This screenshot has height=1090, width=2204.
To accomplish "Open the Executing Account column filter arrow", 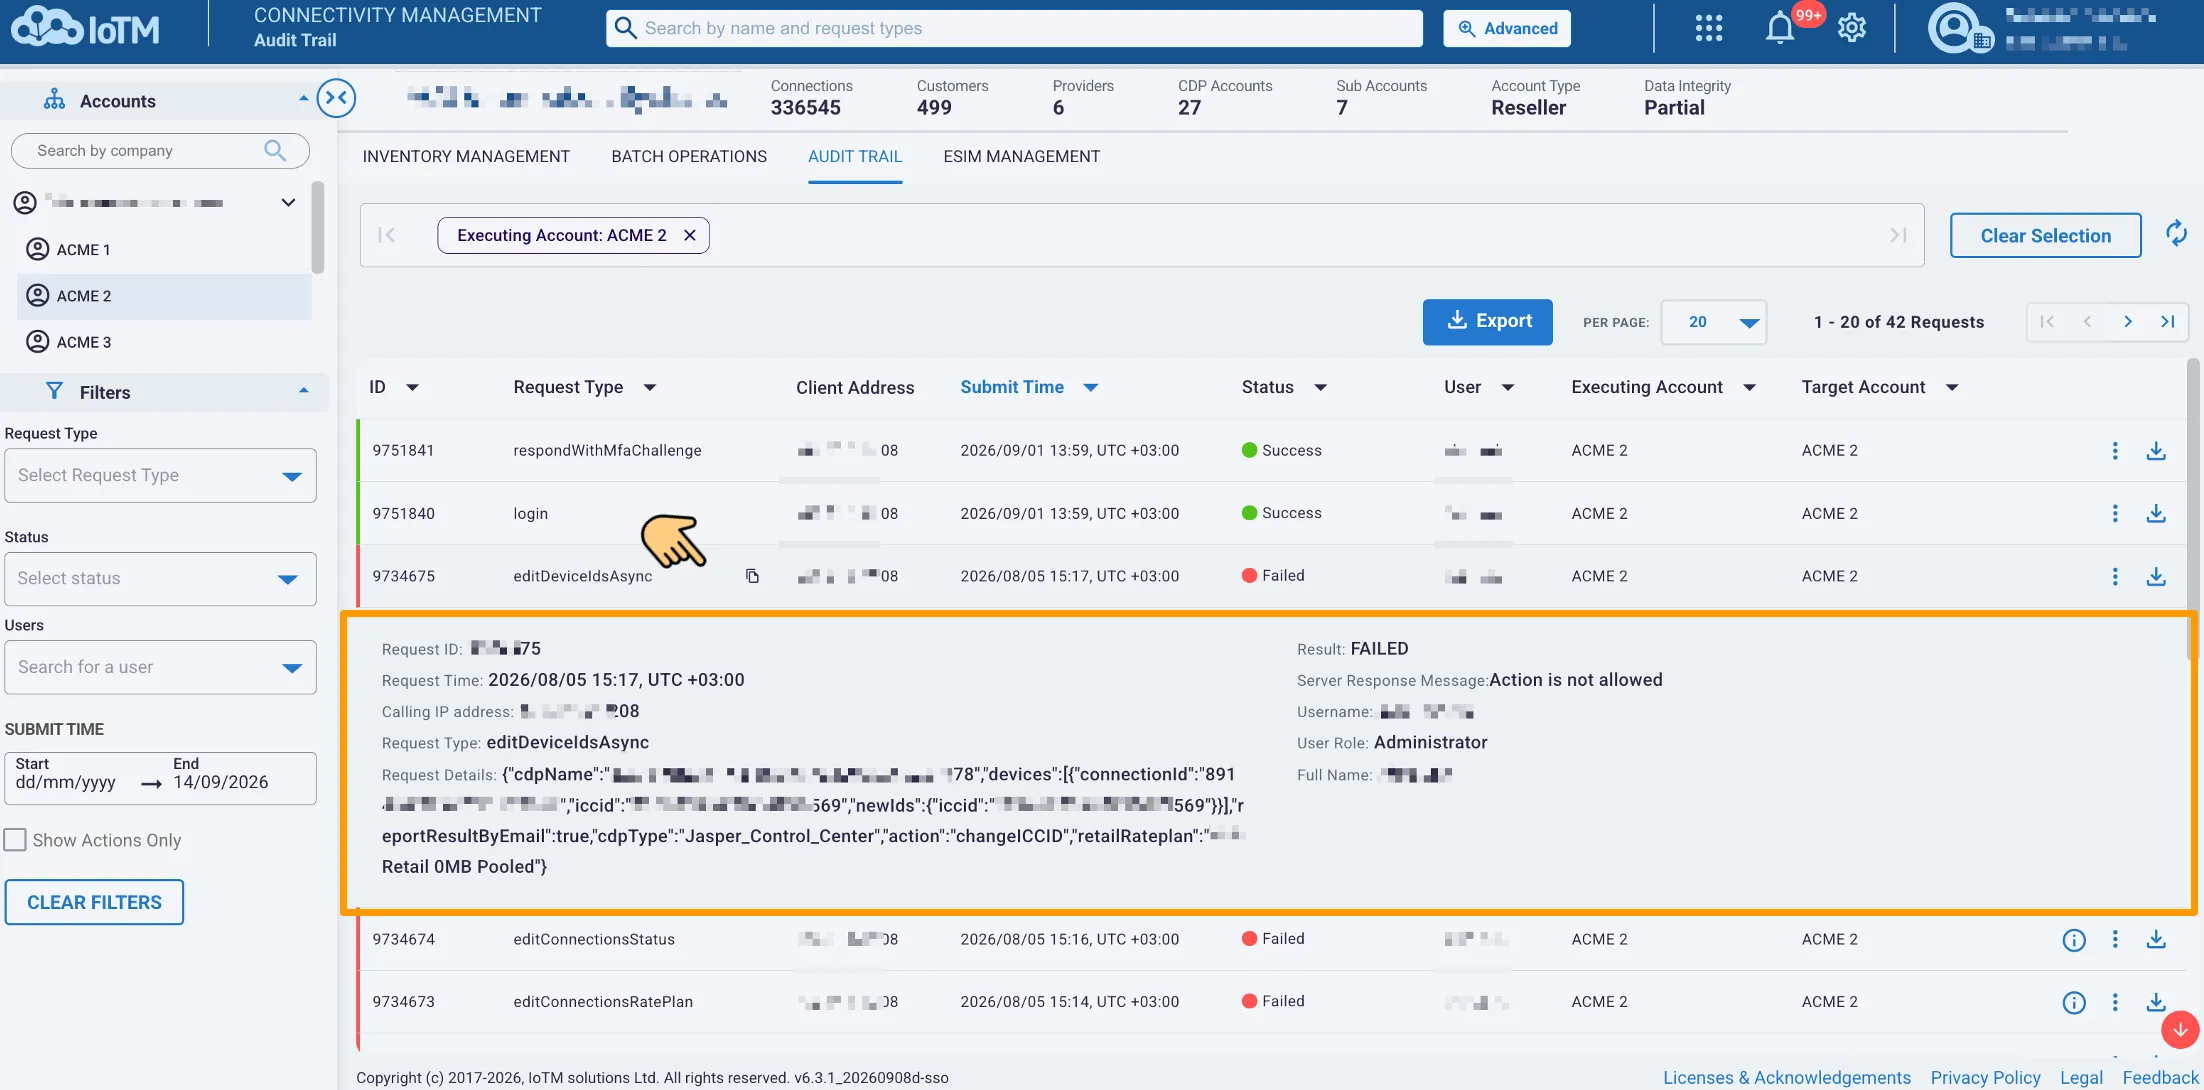I will (x=1750, y=388).
